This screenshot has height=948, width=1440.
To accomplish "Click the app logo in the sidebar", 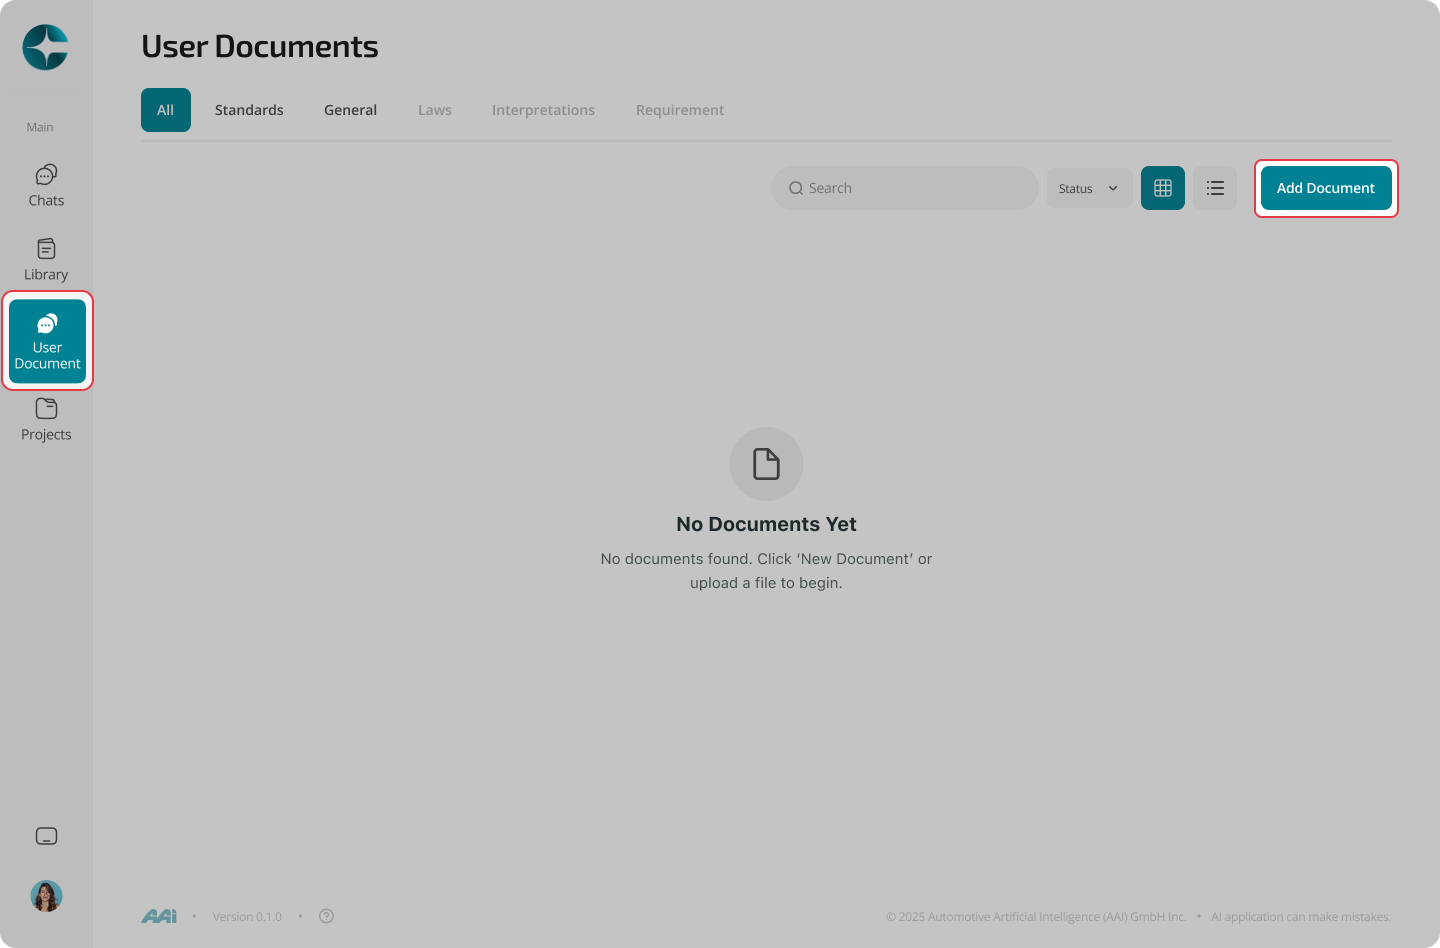I will 46,47.
